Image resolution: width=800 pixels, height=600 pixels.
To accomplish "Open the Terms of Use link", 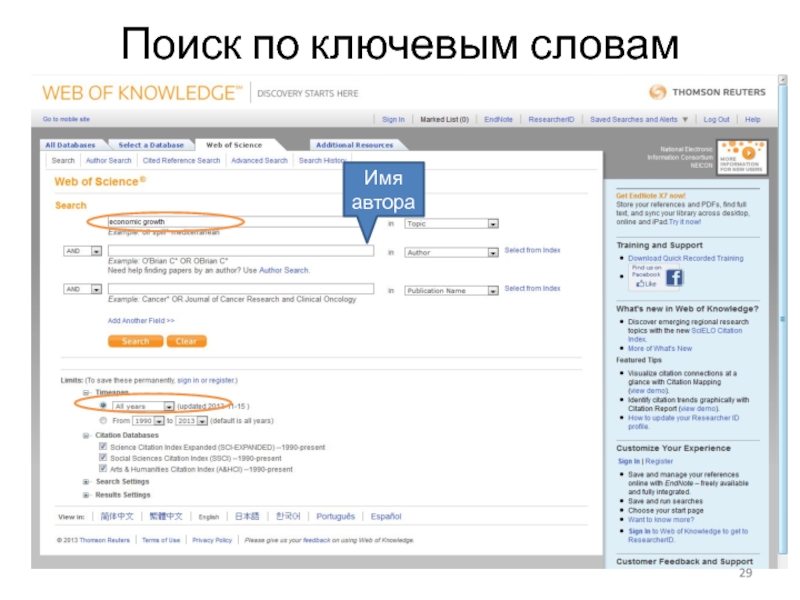I will click(161, 540).
